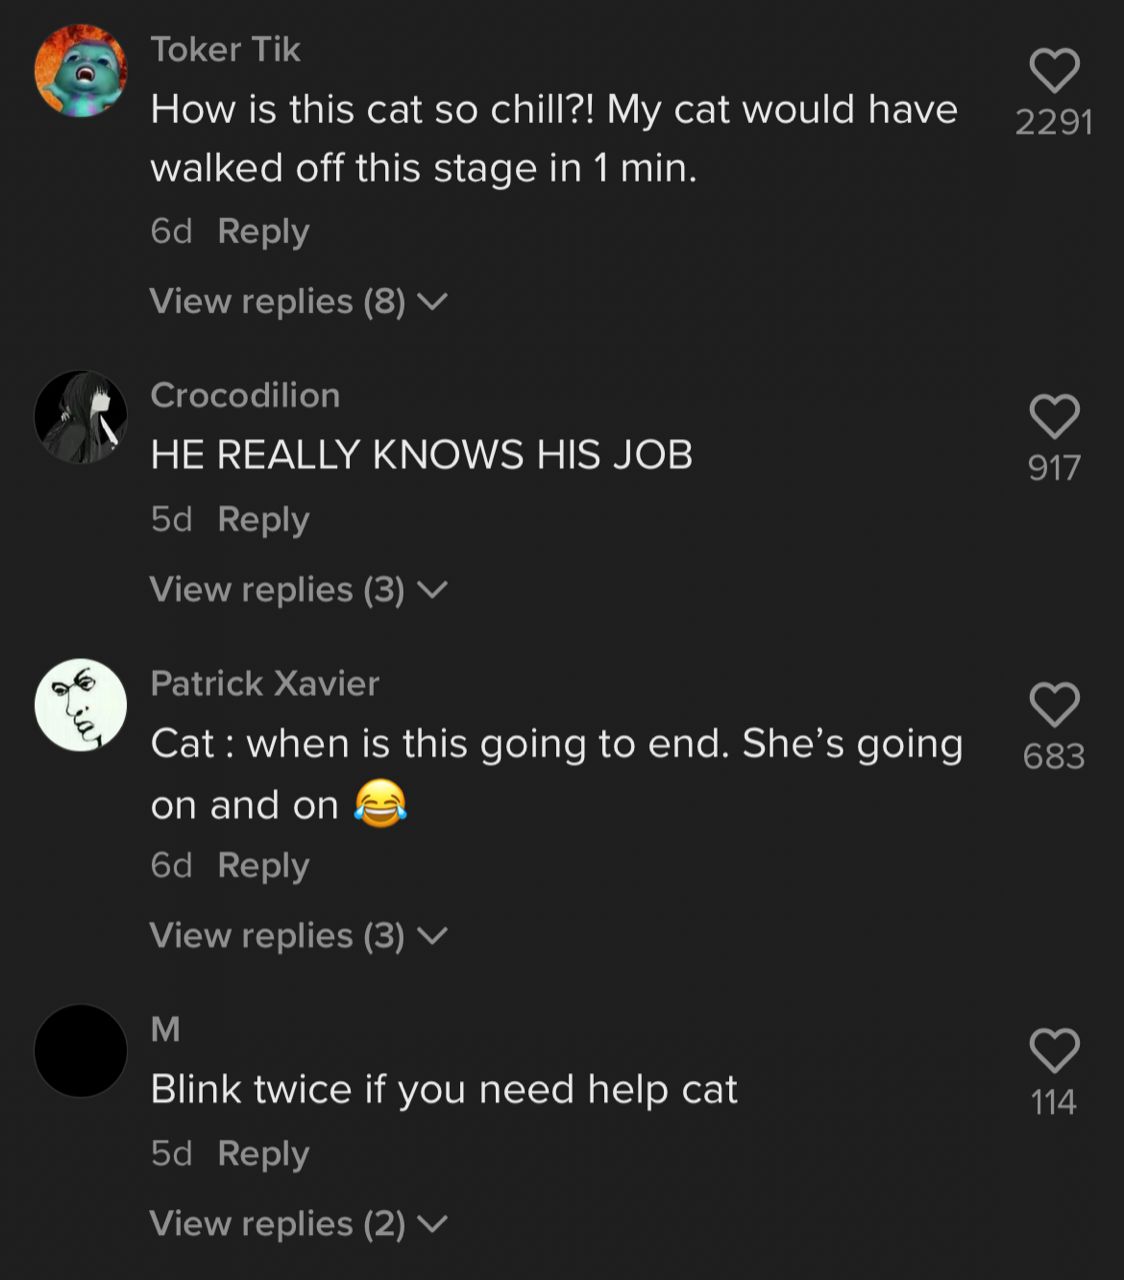The width and height of the screenshot is (1124, 1280).
Task: Open the Crocodilion username
Action: pyautogui.click(x=245, y=395)
